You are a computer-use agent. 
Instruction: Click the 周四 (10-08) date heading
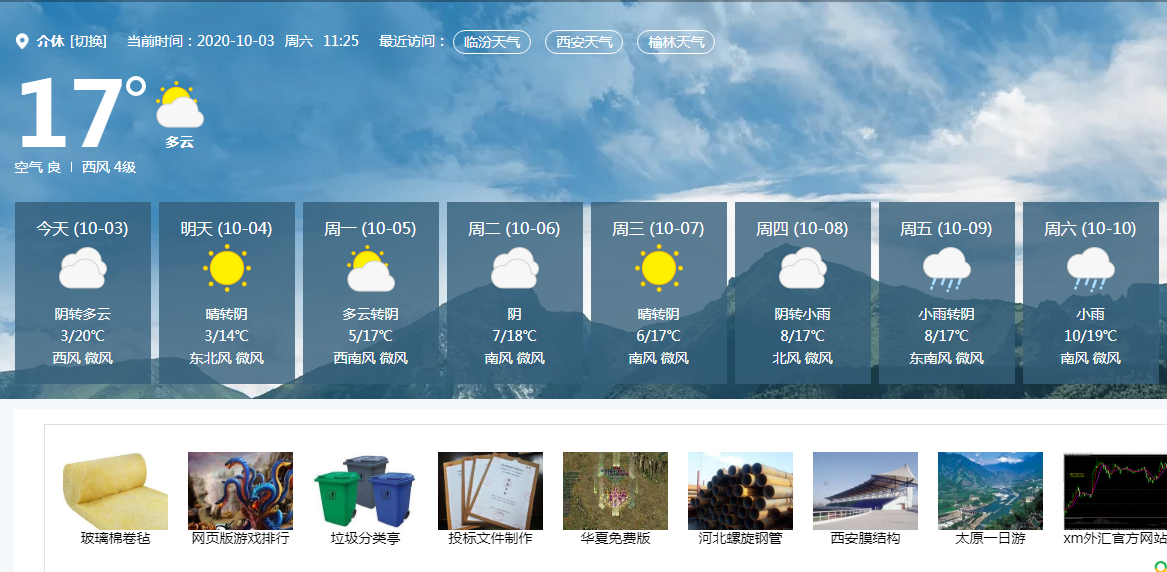pos(802,229)
